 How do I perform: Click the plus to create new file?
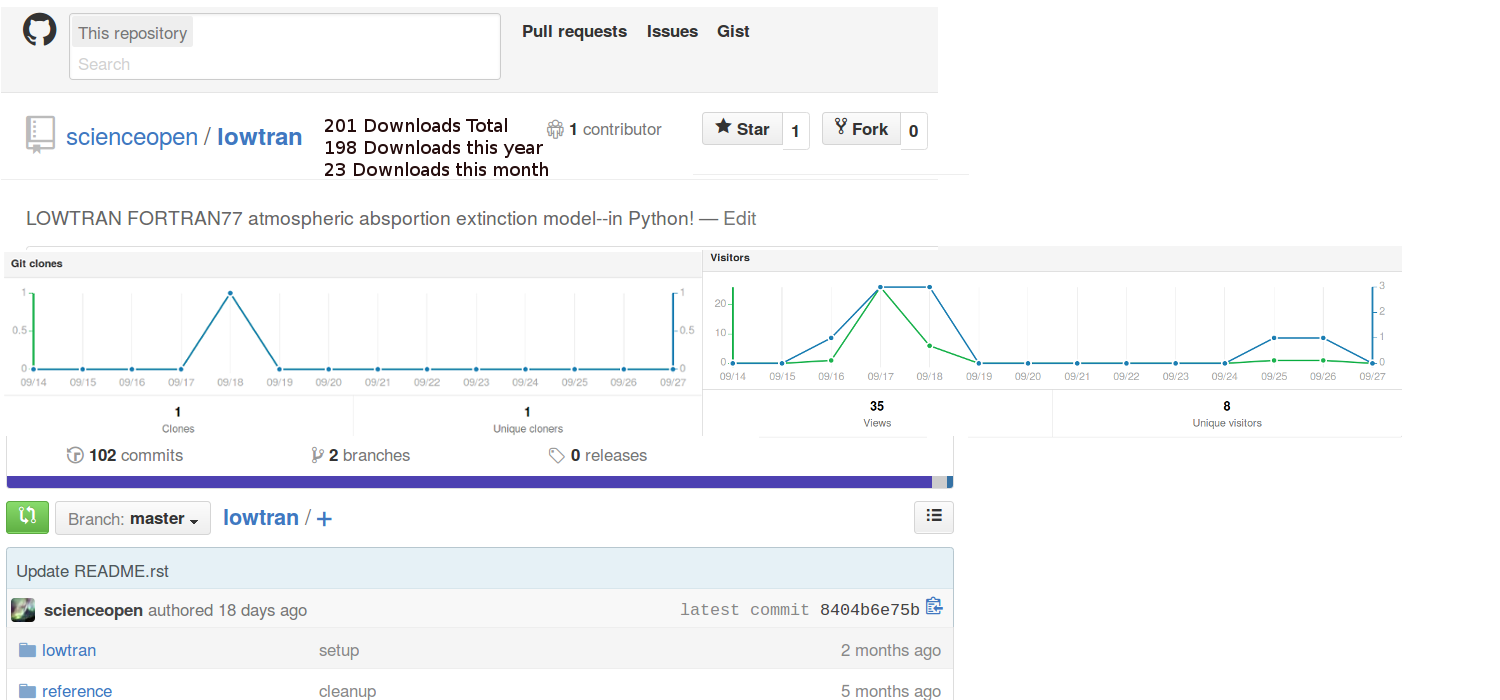[x=324, y=519]
